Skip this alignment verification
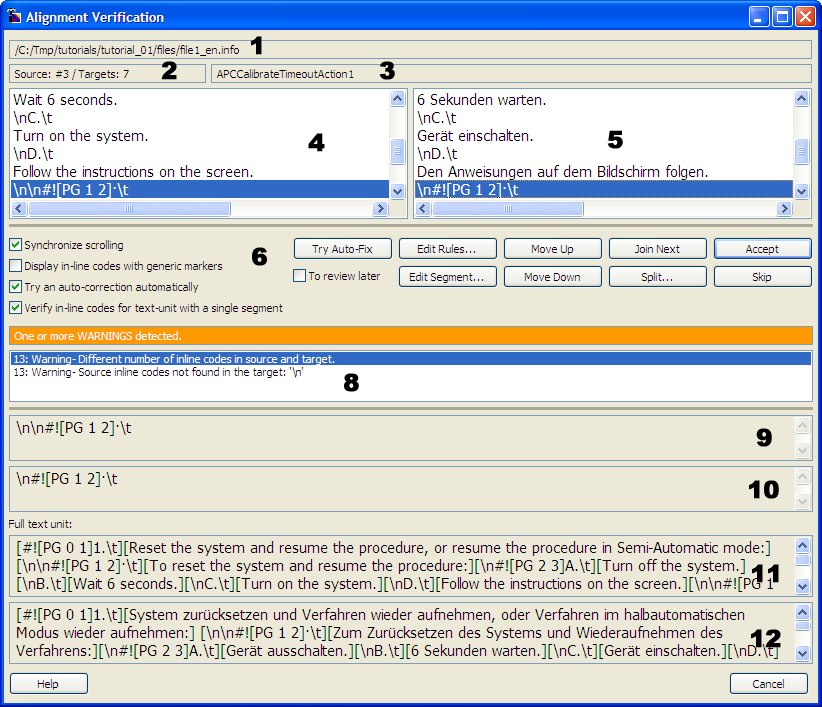This screenshot has width=822, height=707. tap(761, 276)
